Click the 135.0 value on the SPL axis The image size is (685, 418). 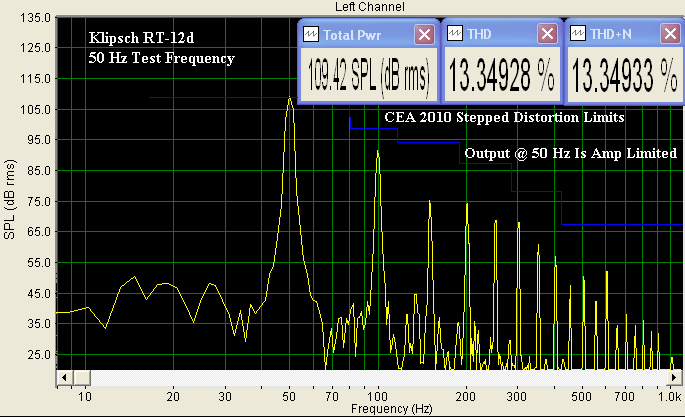pos(36,18)
